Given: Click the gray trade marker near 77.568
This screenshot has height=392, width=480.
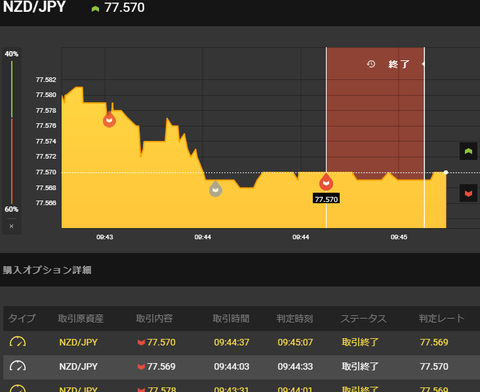Looking at the screenshot, I should click(215, 189).
